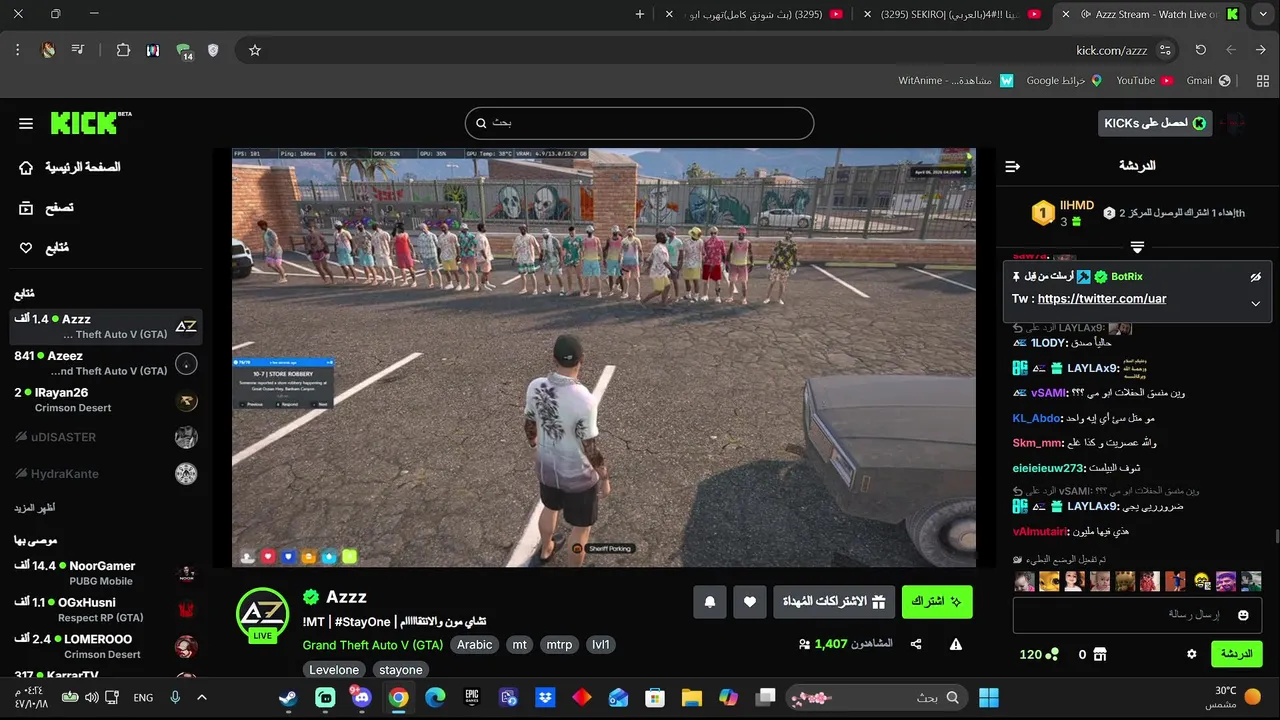Viewport: 1280px width, 720px height.
Task: Open Gmail bookmark
Action: tap(1208, 80)
